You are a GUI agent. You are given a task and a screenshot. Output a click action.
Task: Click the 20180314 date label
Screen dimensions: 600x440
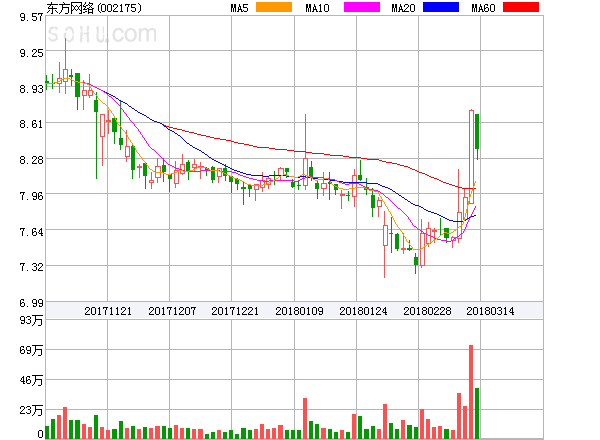coord(490,311)
